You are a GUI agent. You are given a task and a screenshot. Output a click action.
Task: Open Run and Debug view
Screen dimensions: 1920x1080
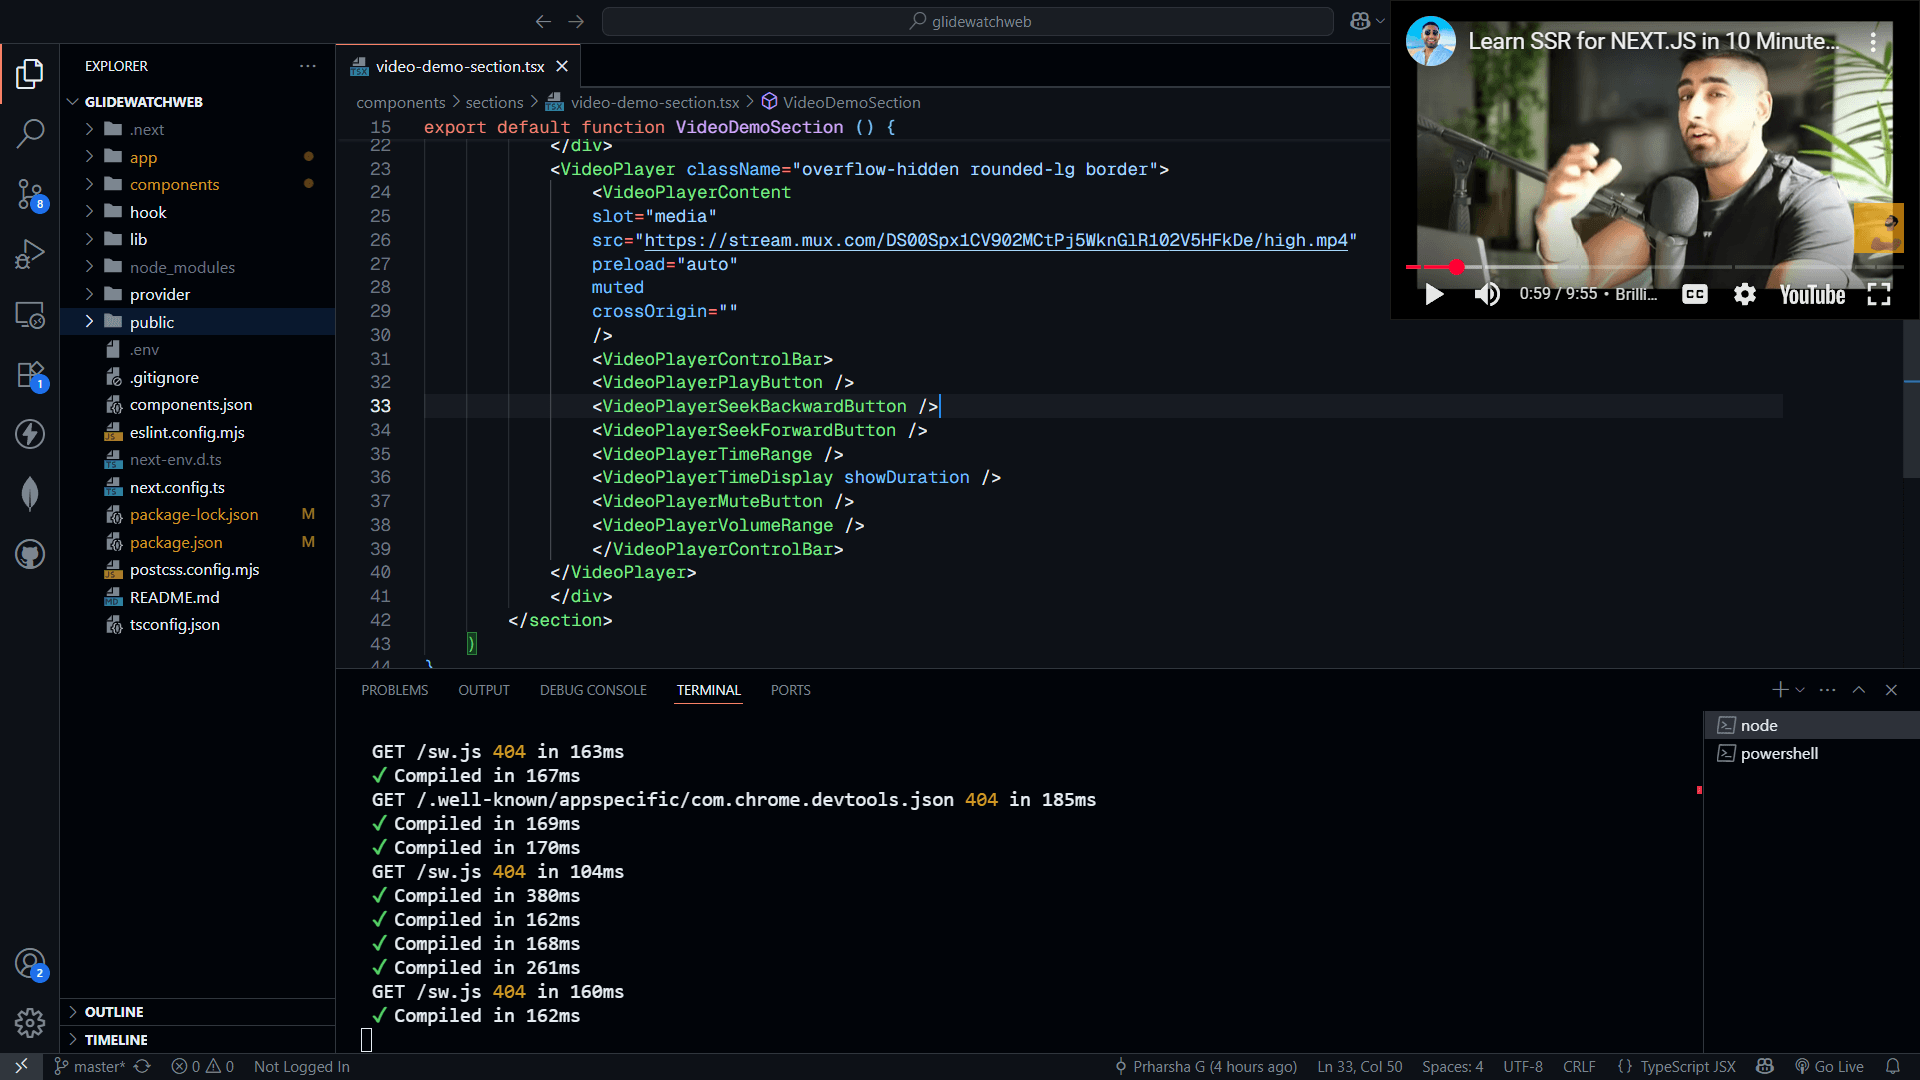30,254
